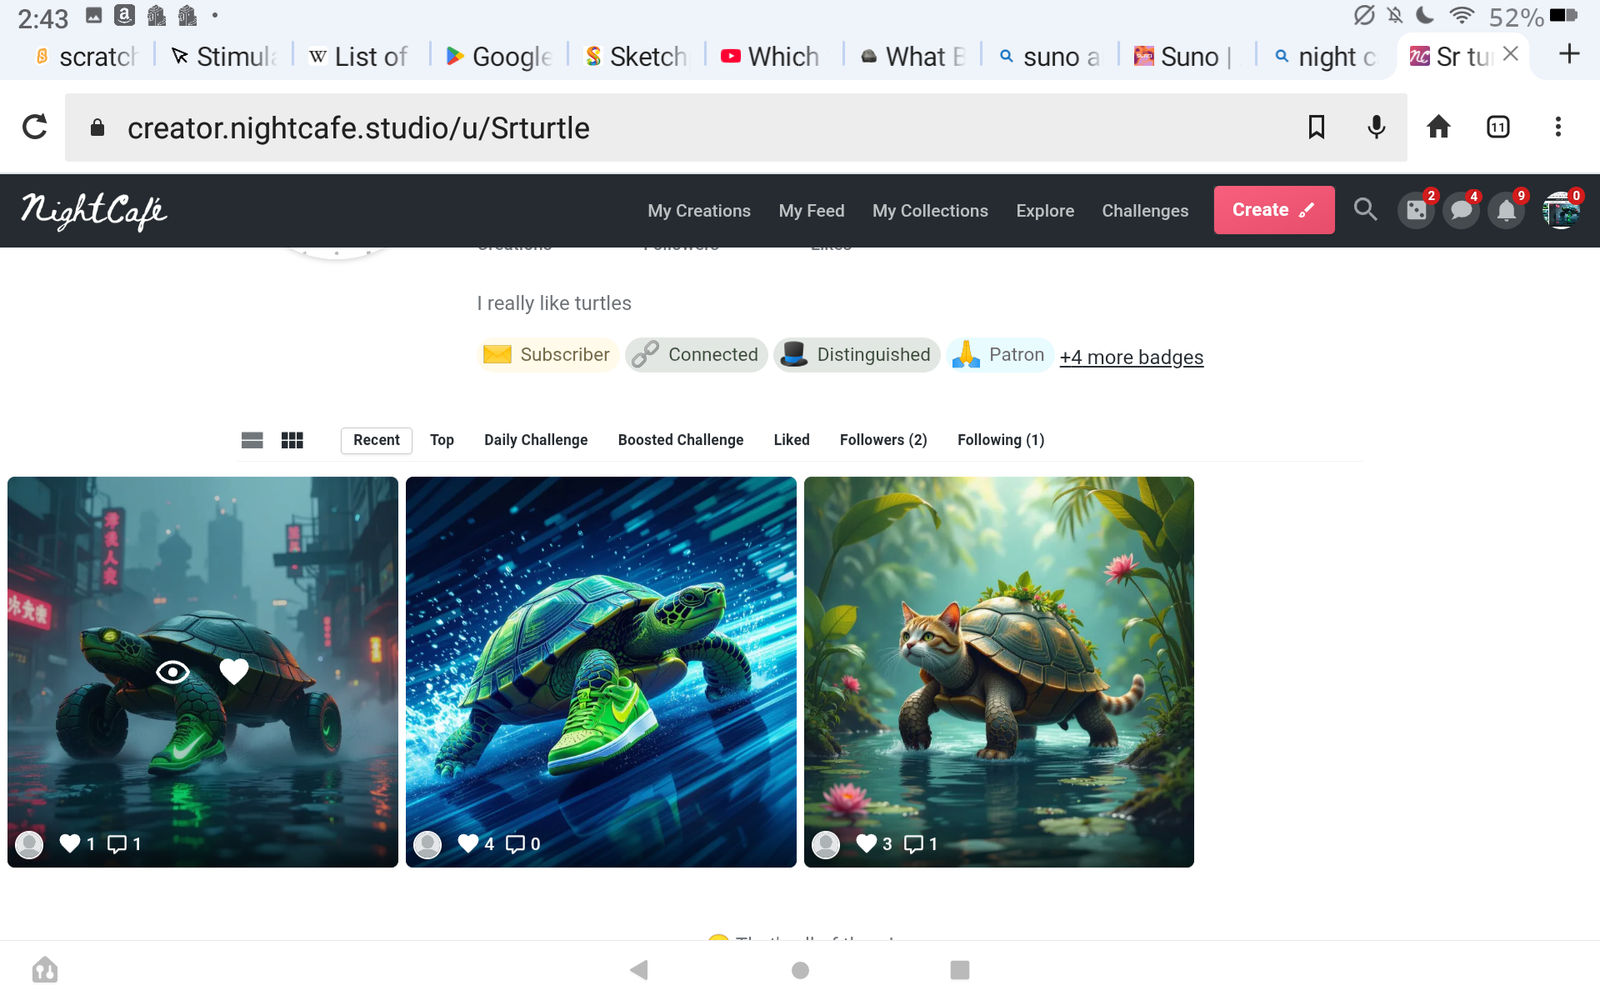Select the Daily Challenge tab

click(x=536, y=440)
